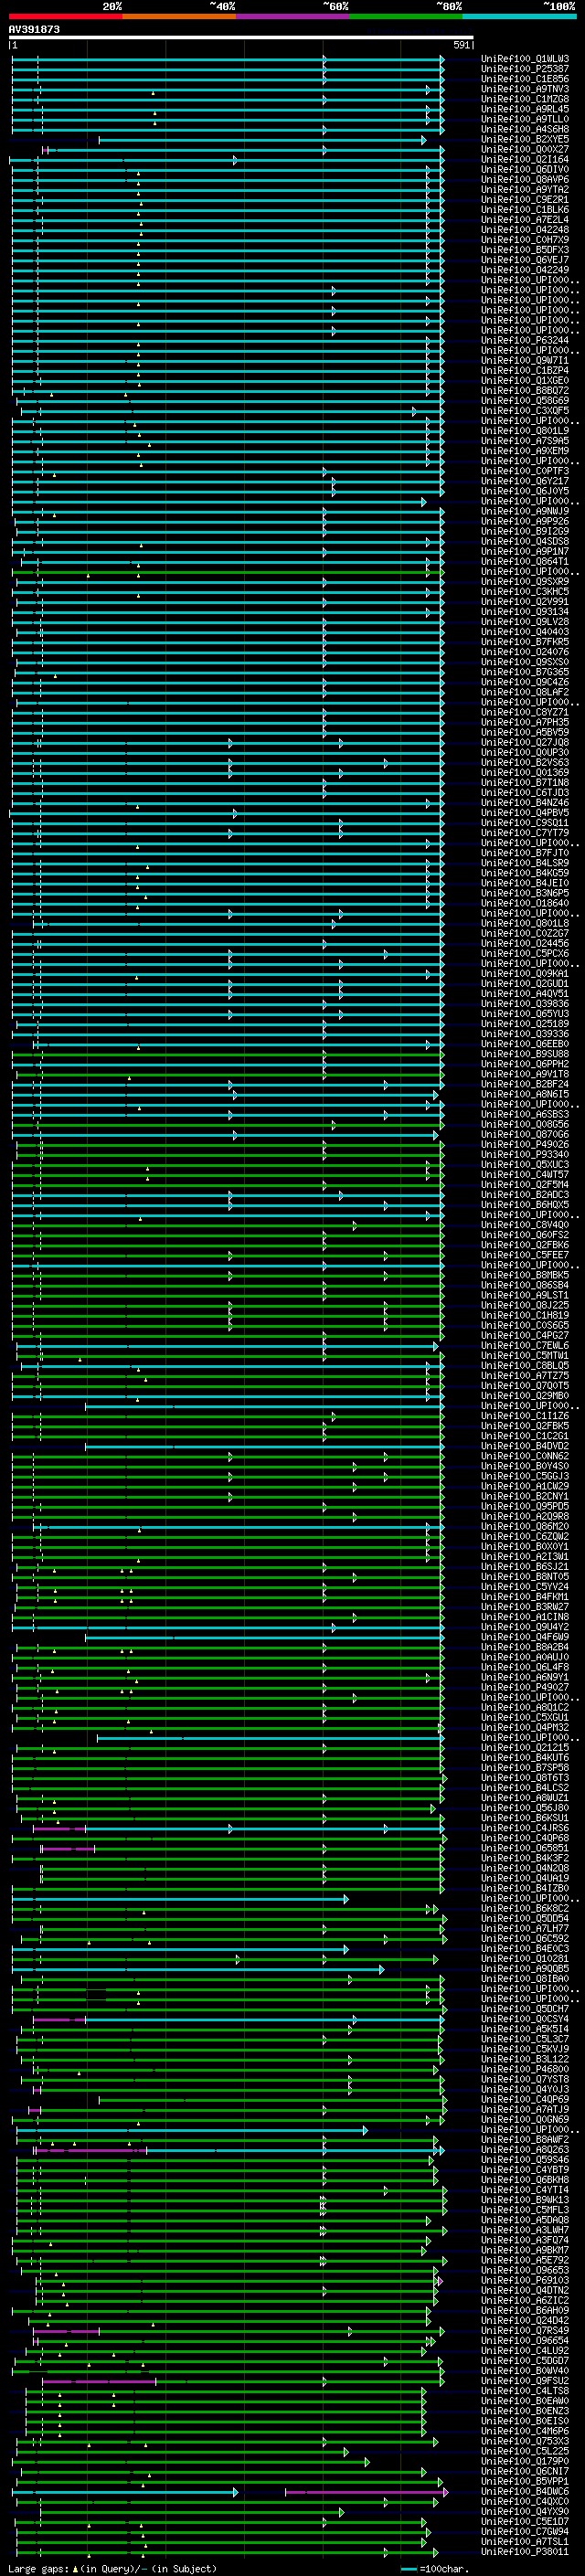Screen dimensions: 585x2576
Task: Click the cyan 100char scale legend marker
Action: click(408, 2568)
